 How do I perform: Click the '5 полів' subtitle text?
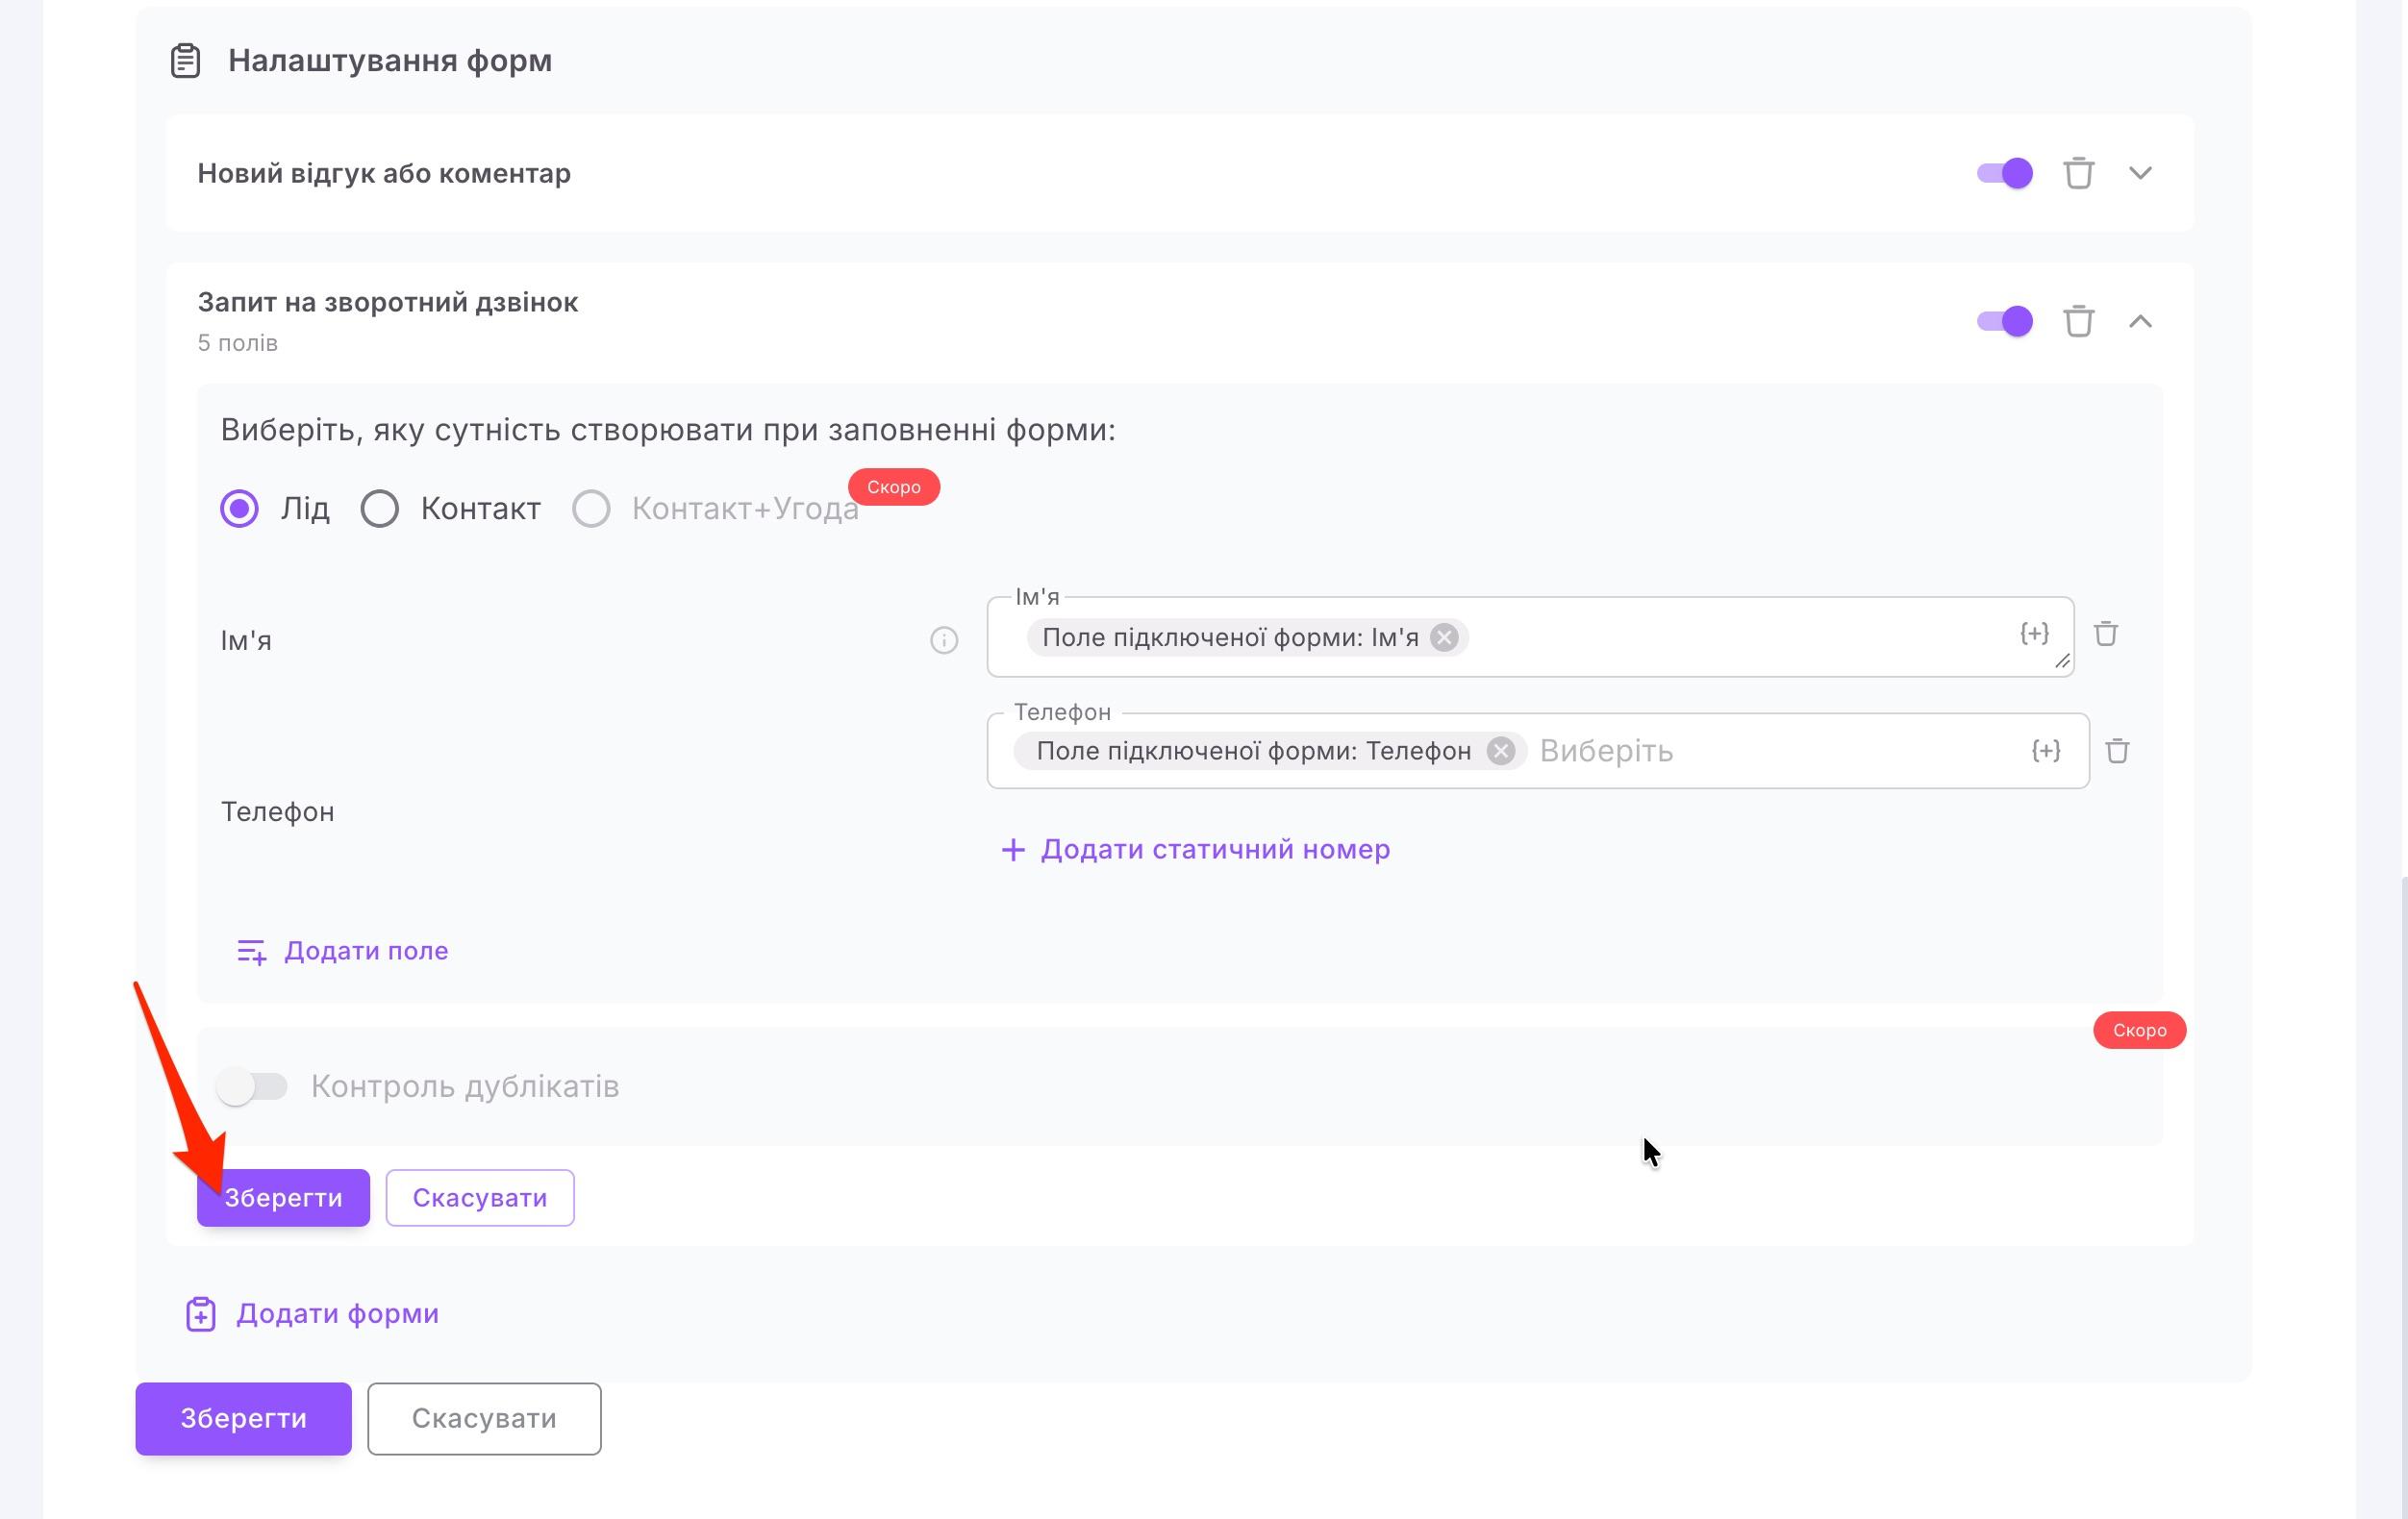237,343
